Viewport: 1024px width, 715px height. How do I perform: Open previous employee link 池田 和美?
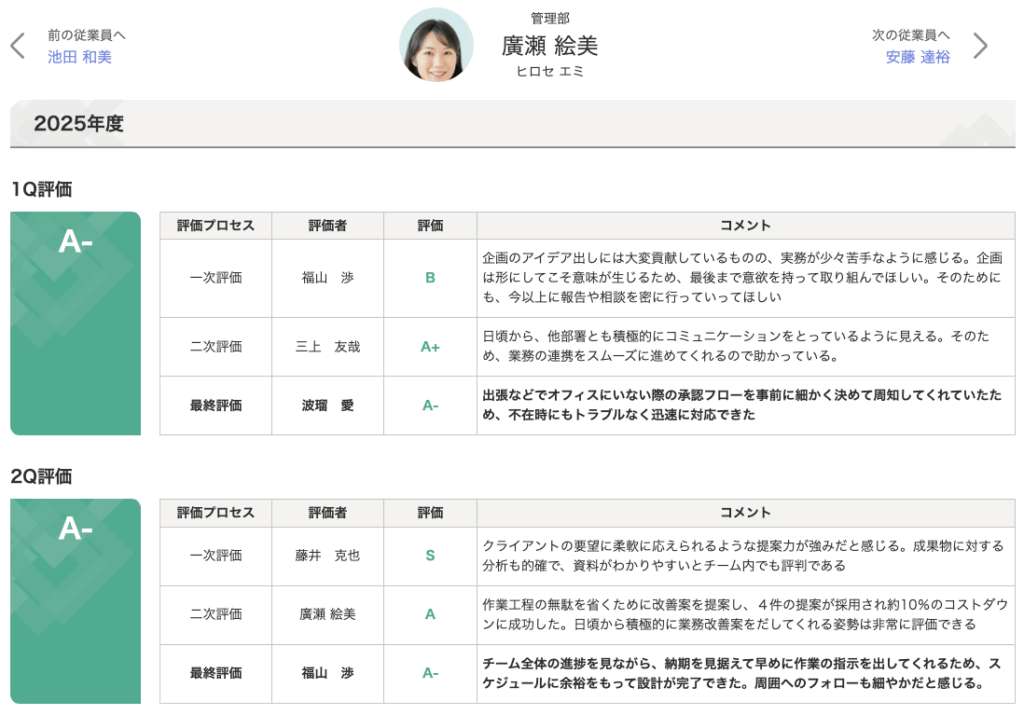(80, 57)
